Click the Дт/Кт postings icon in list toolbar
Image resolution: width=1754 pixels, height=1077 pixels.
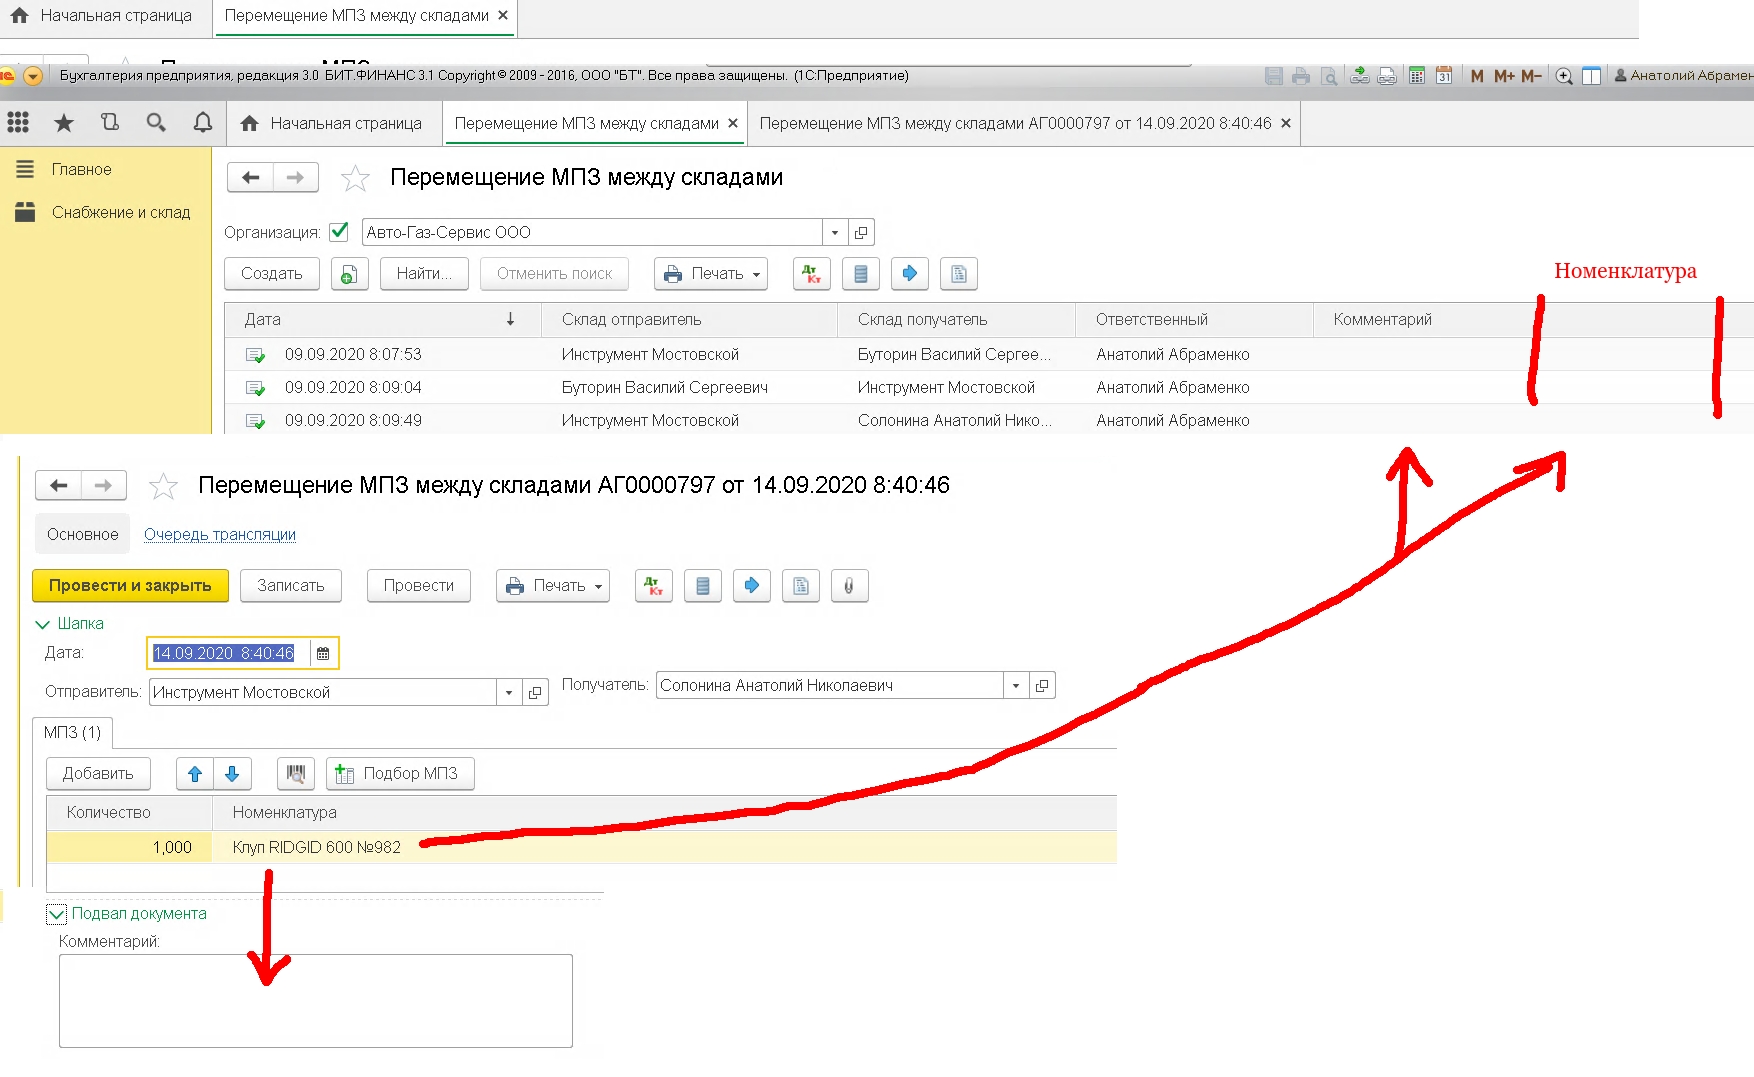tap(811, 274)
